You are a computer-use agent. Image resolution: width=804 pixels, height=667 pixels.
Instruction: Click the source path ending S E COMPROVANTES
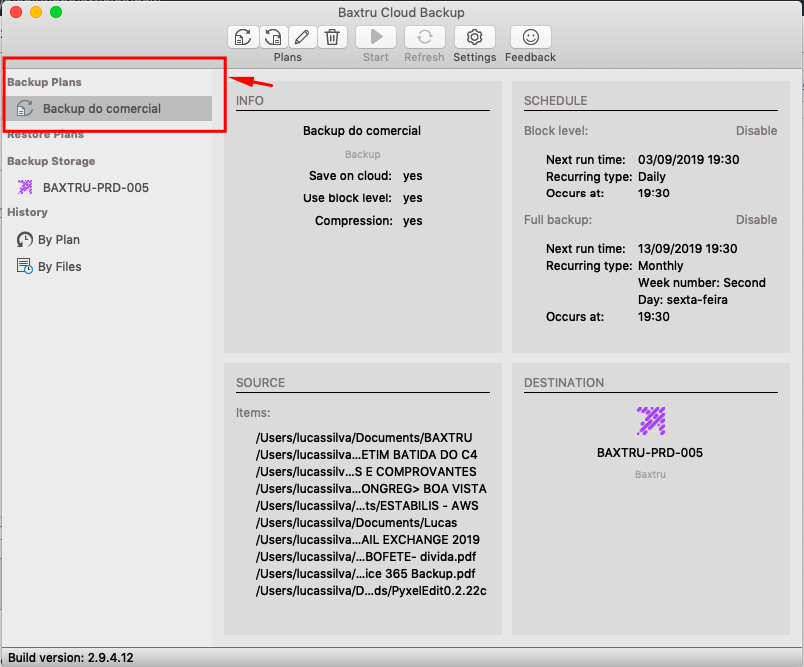tap(366, 472)
